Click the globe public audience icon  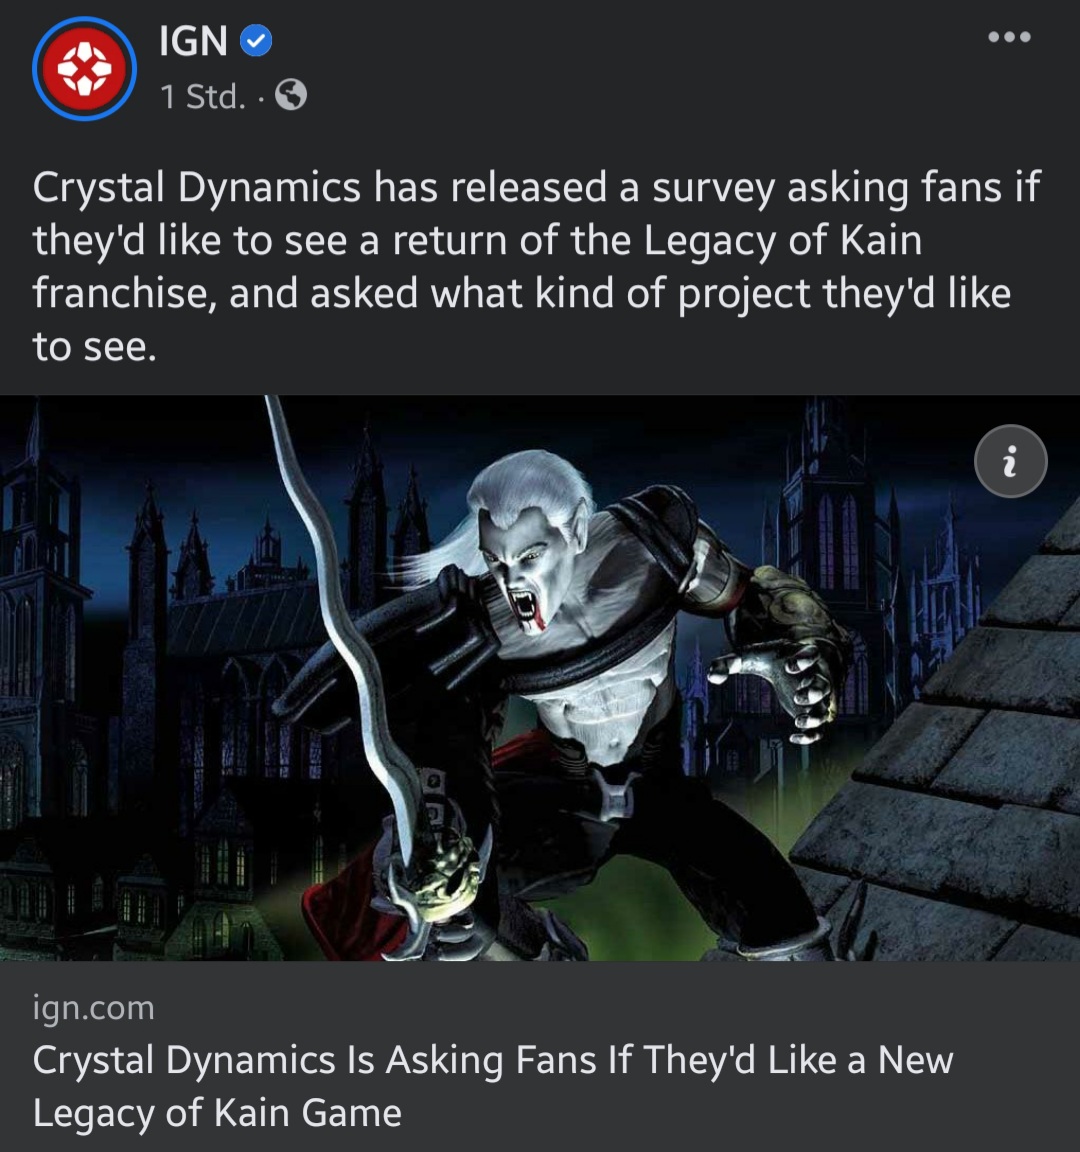coord(291,95)
